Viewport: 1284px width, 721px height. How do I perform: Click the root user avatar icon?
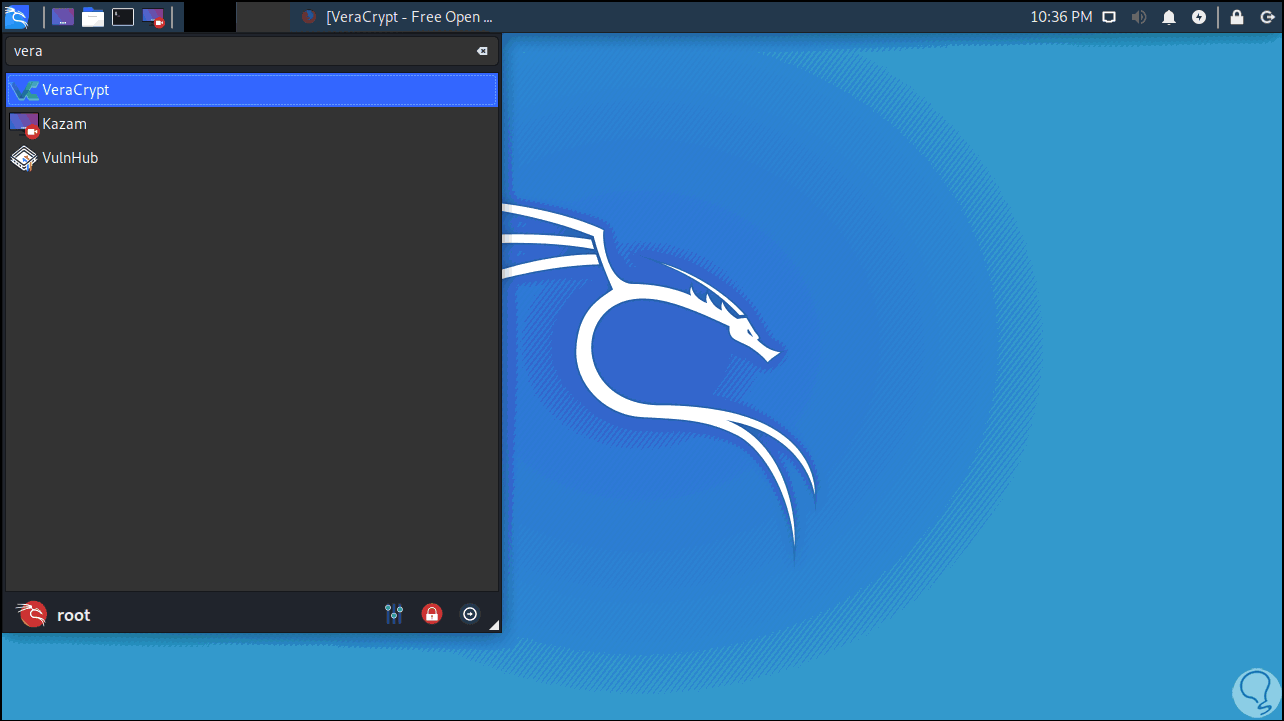tap(32, 614)
